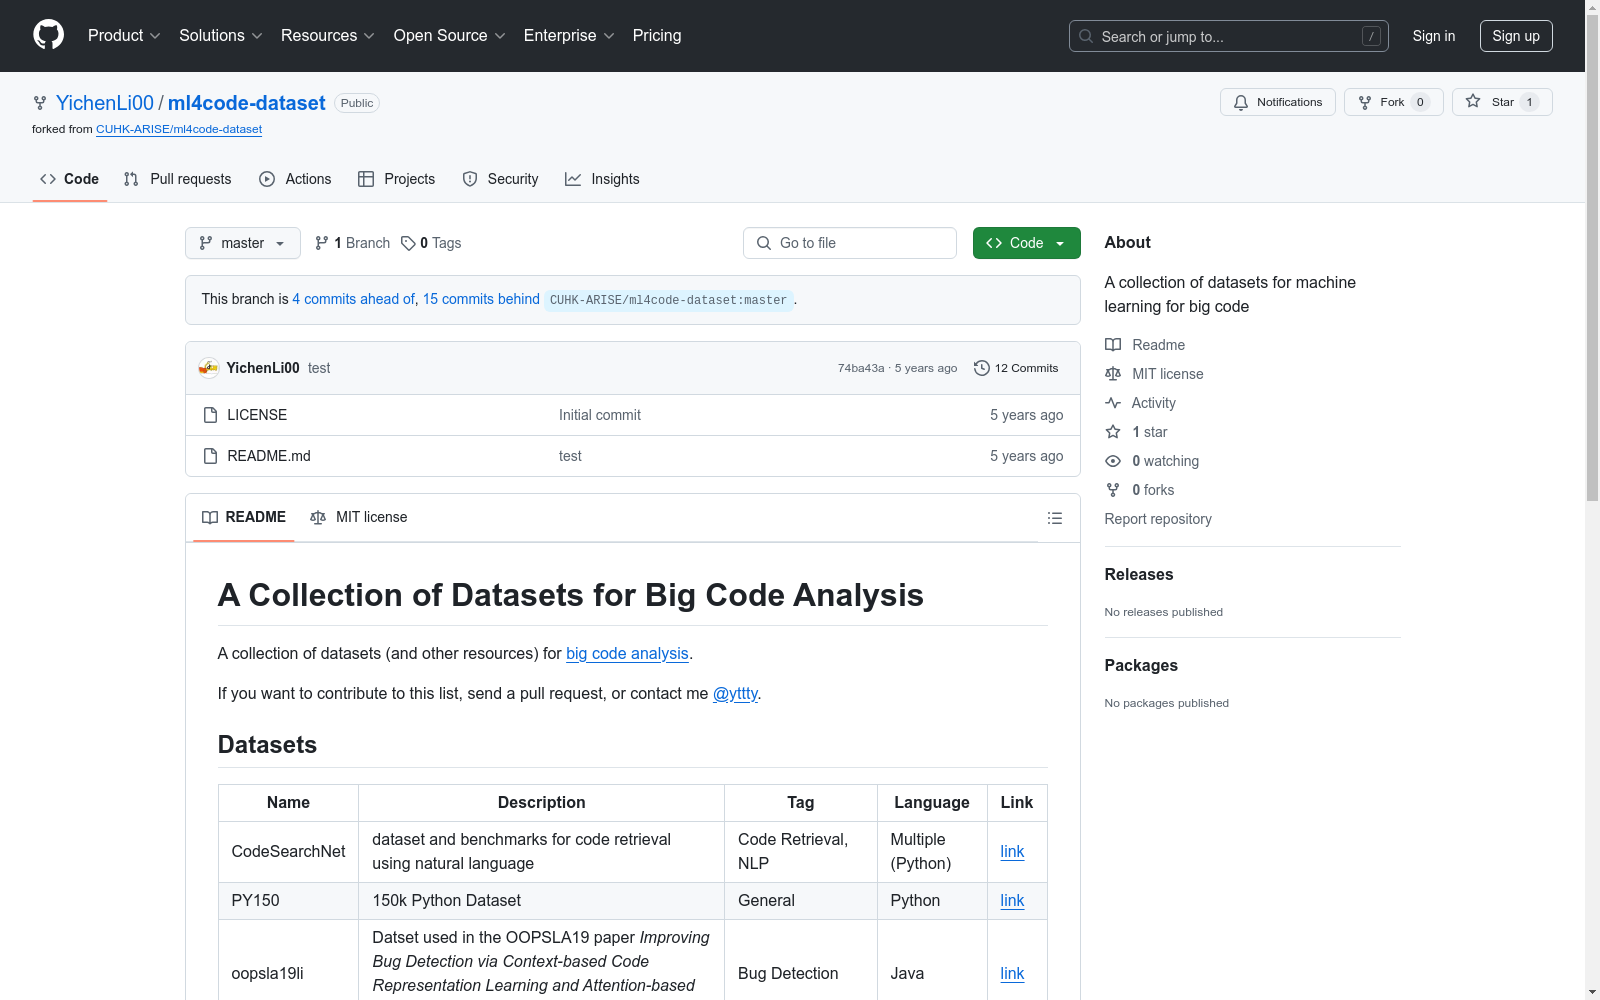
Task: Expand the Enterprise menu
Action: pos(569,36)
